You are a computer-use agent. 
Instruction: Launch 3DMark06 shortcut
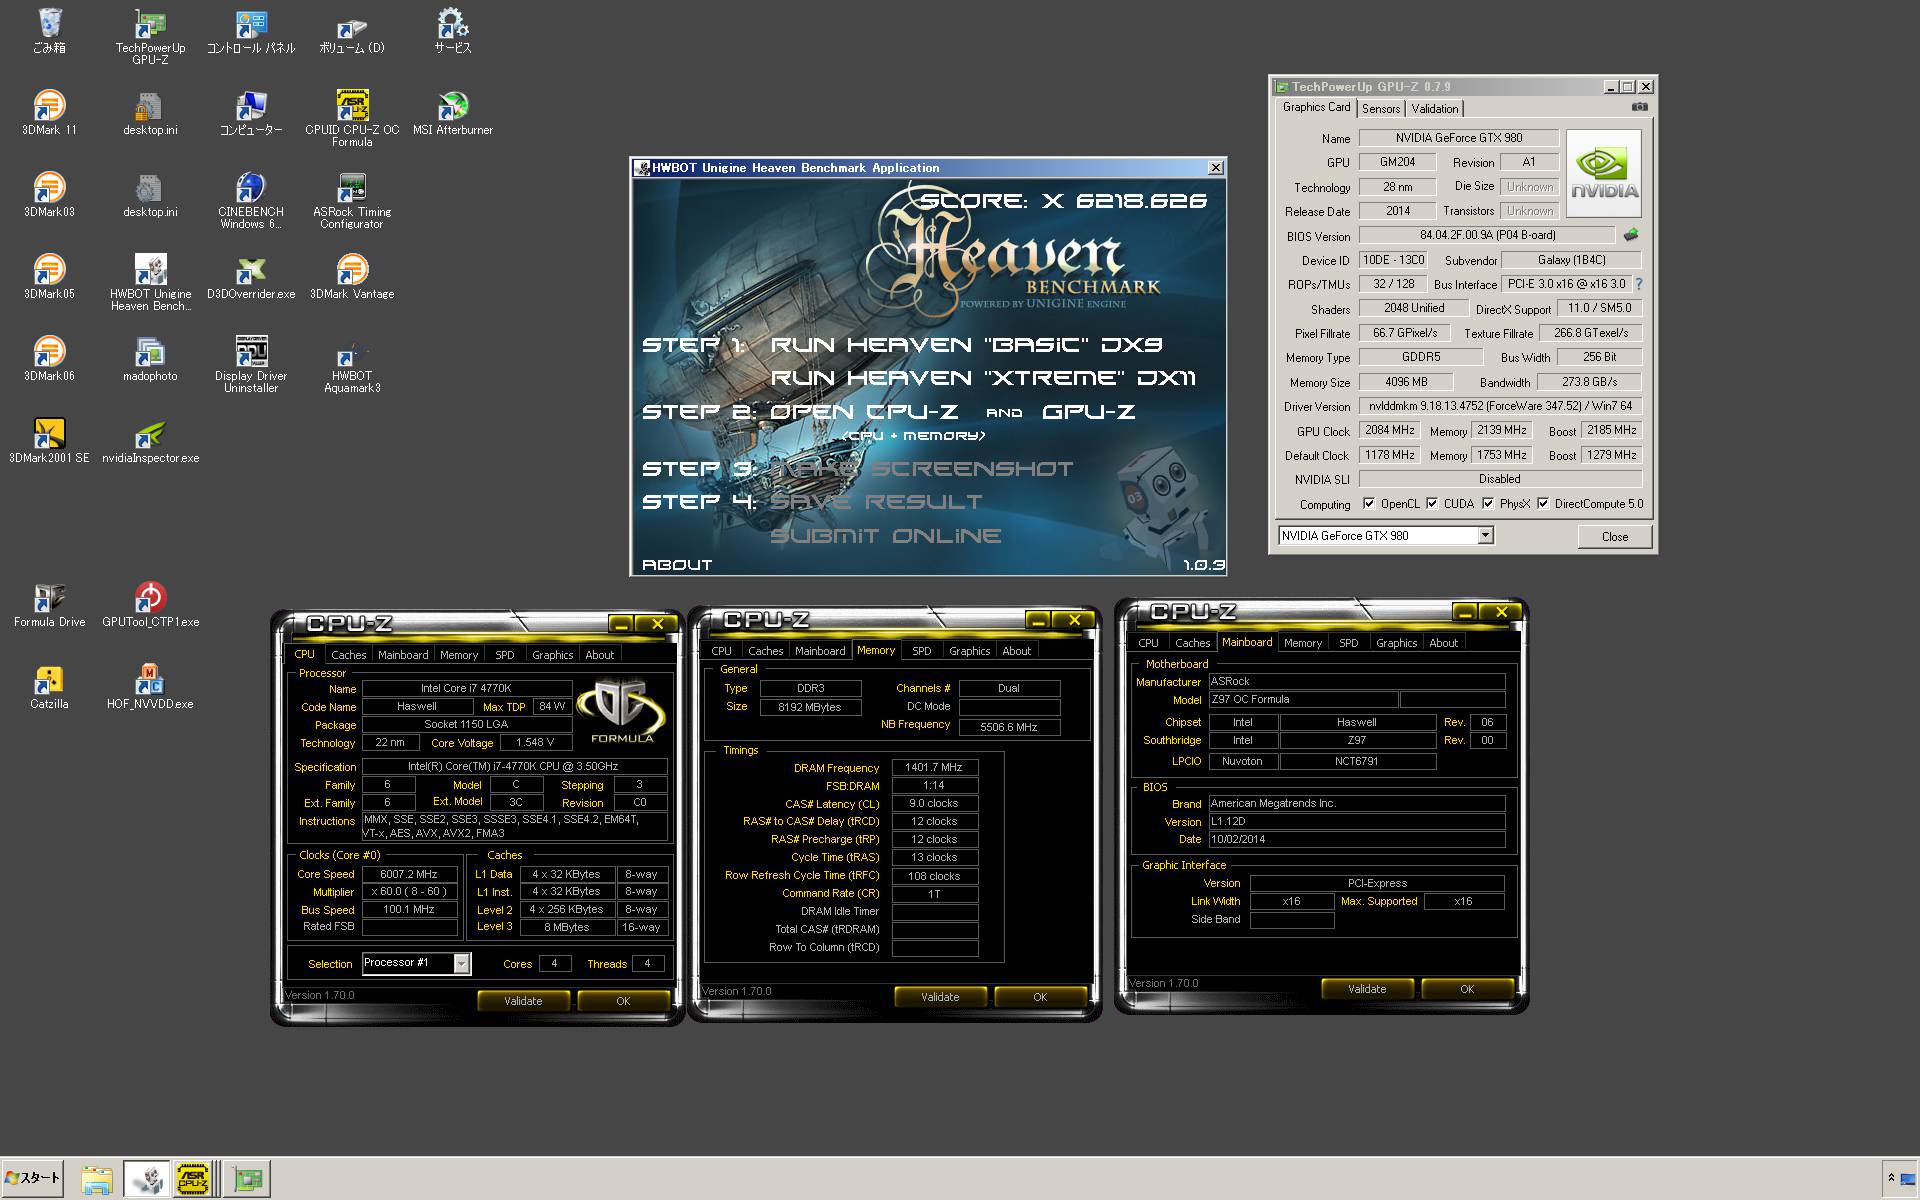[x=49, y=358]
